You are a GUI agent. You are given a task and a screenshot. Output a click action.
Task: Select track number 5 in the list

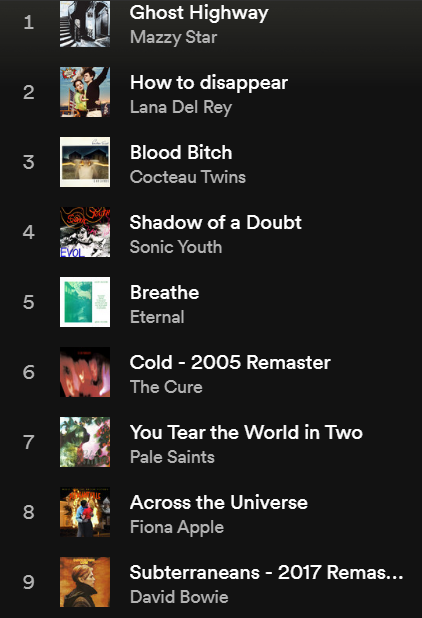point(28,302)
